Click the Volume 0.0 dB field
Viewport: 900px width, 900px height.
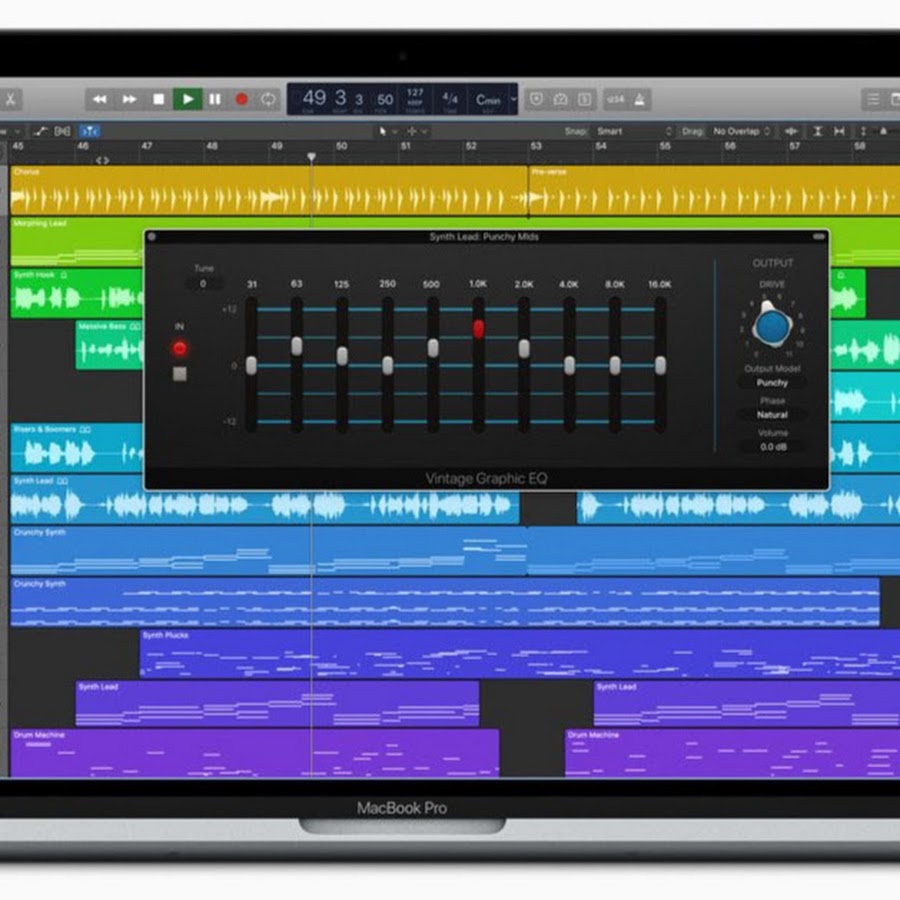pyautogui.click(x=773, y=447)
